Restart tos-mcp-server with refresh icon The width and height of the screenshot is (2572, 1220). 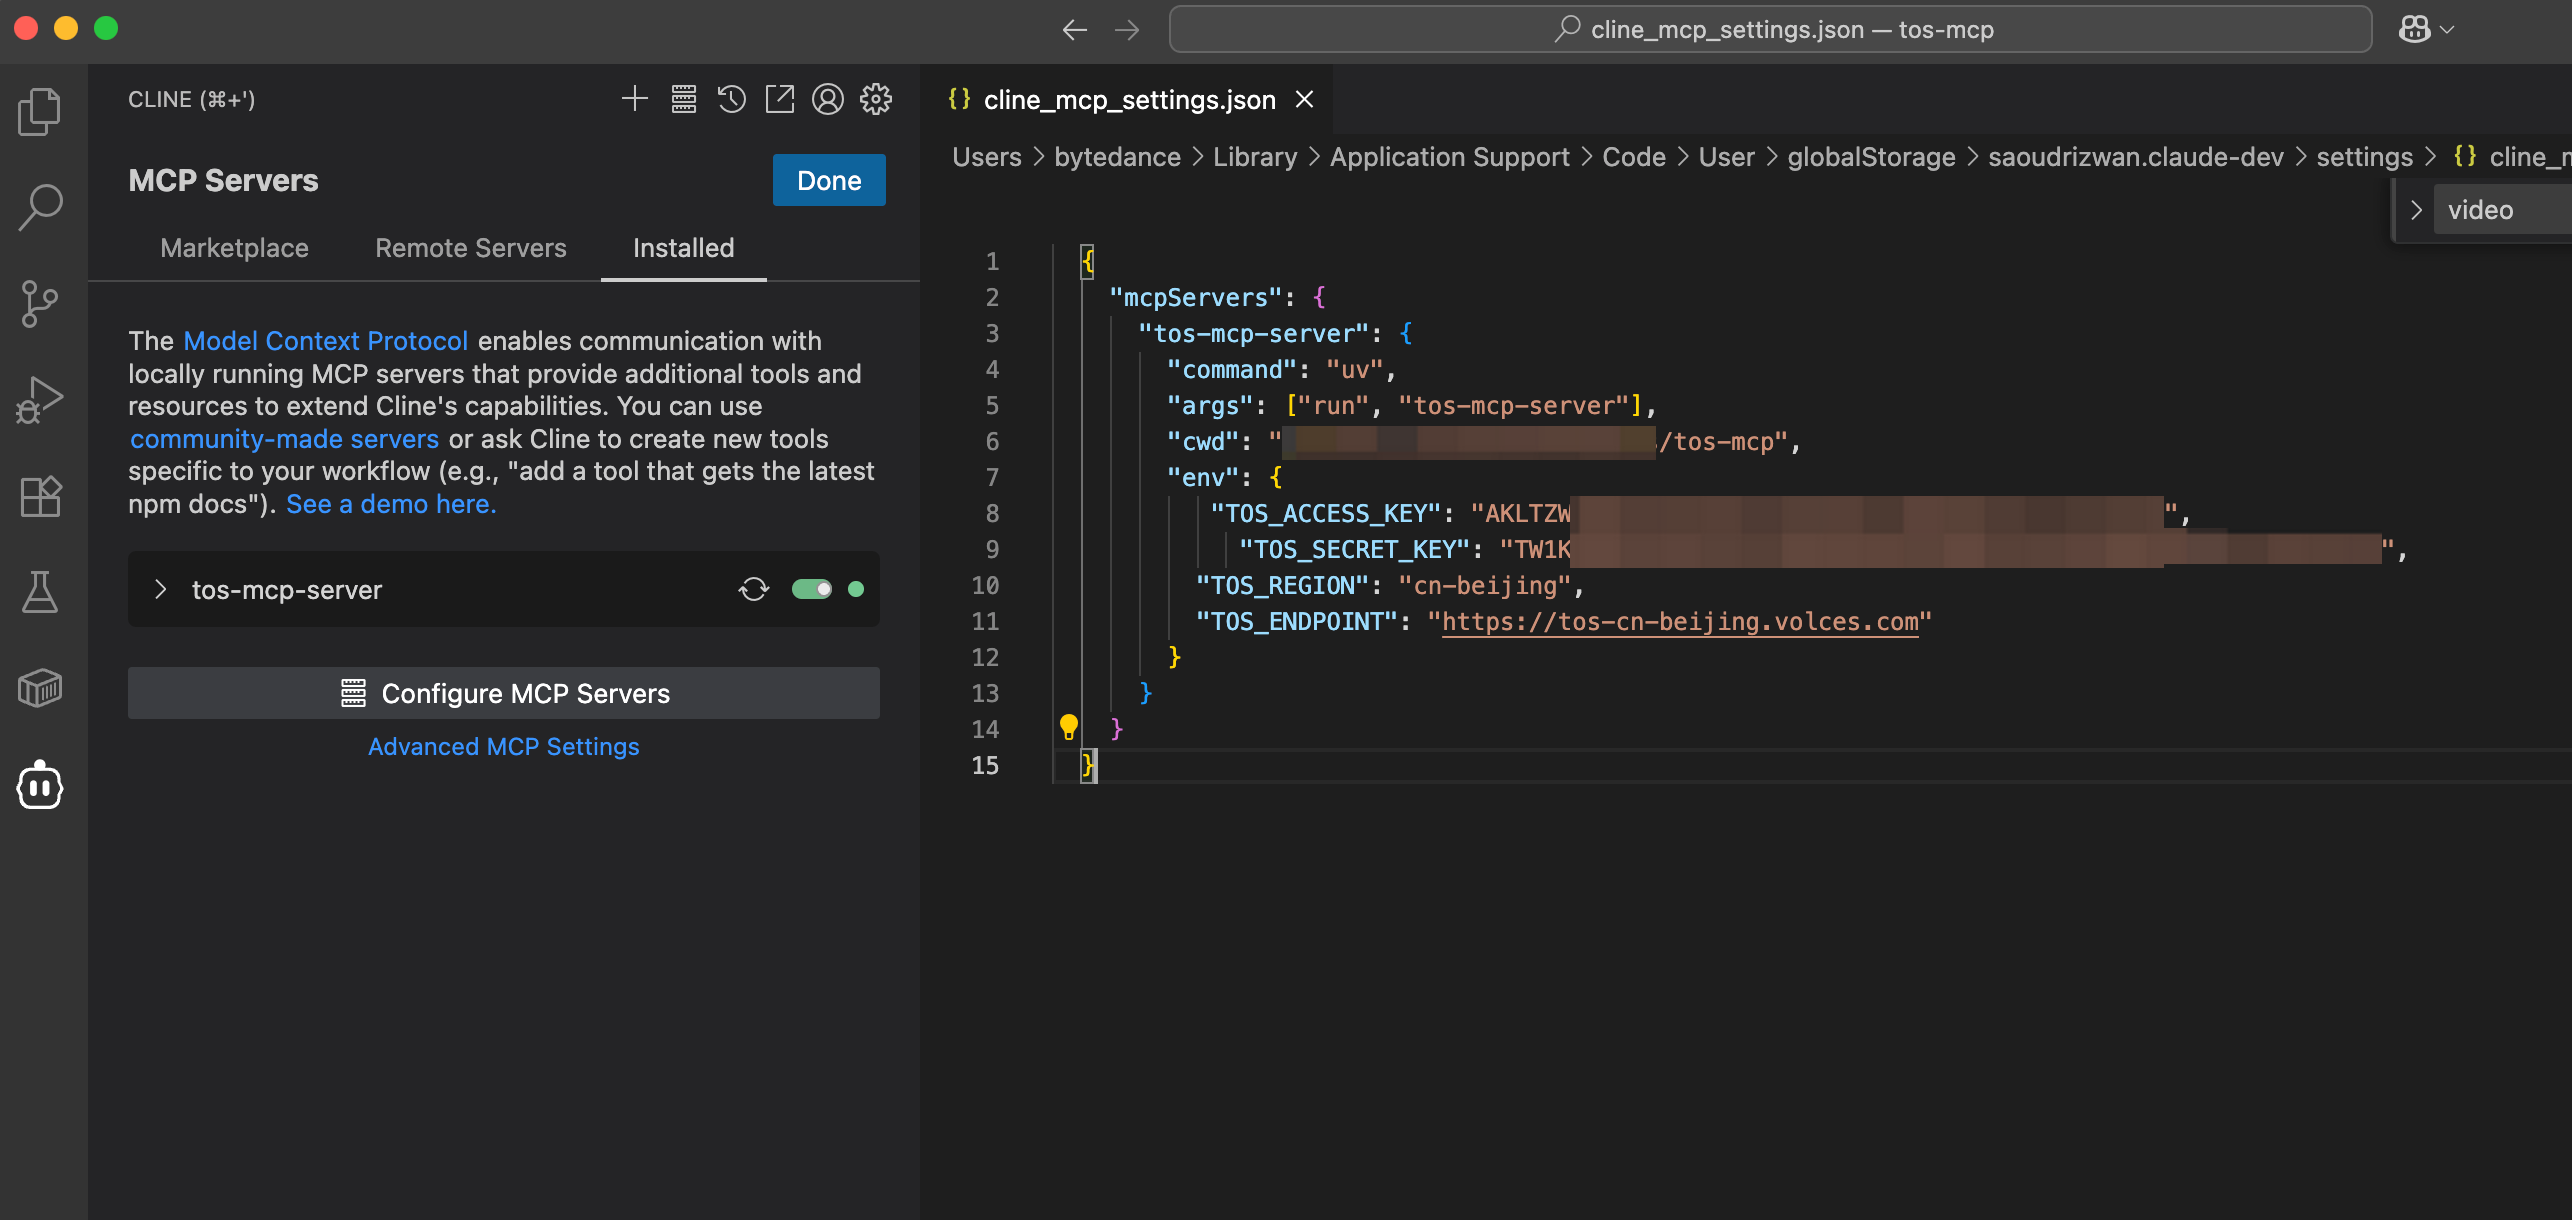(754, 589)
